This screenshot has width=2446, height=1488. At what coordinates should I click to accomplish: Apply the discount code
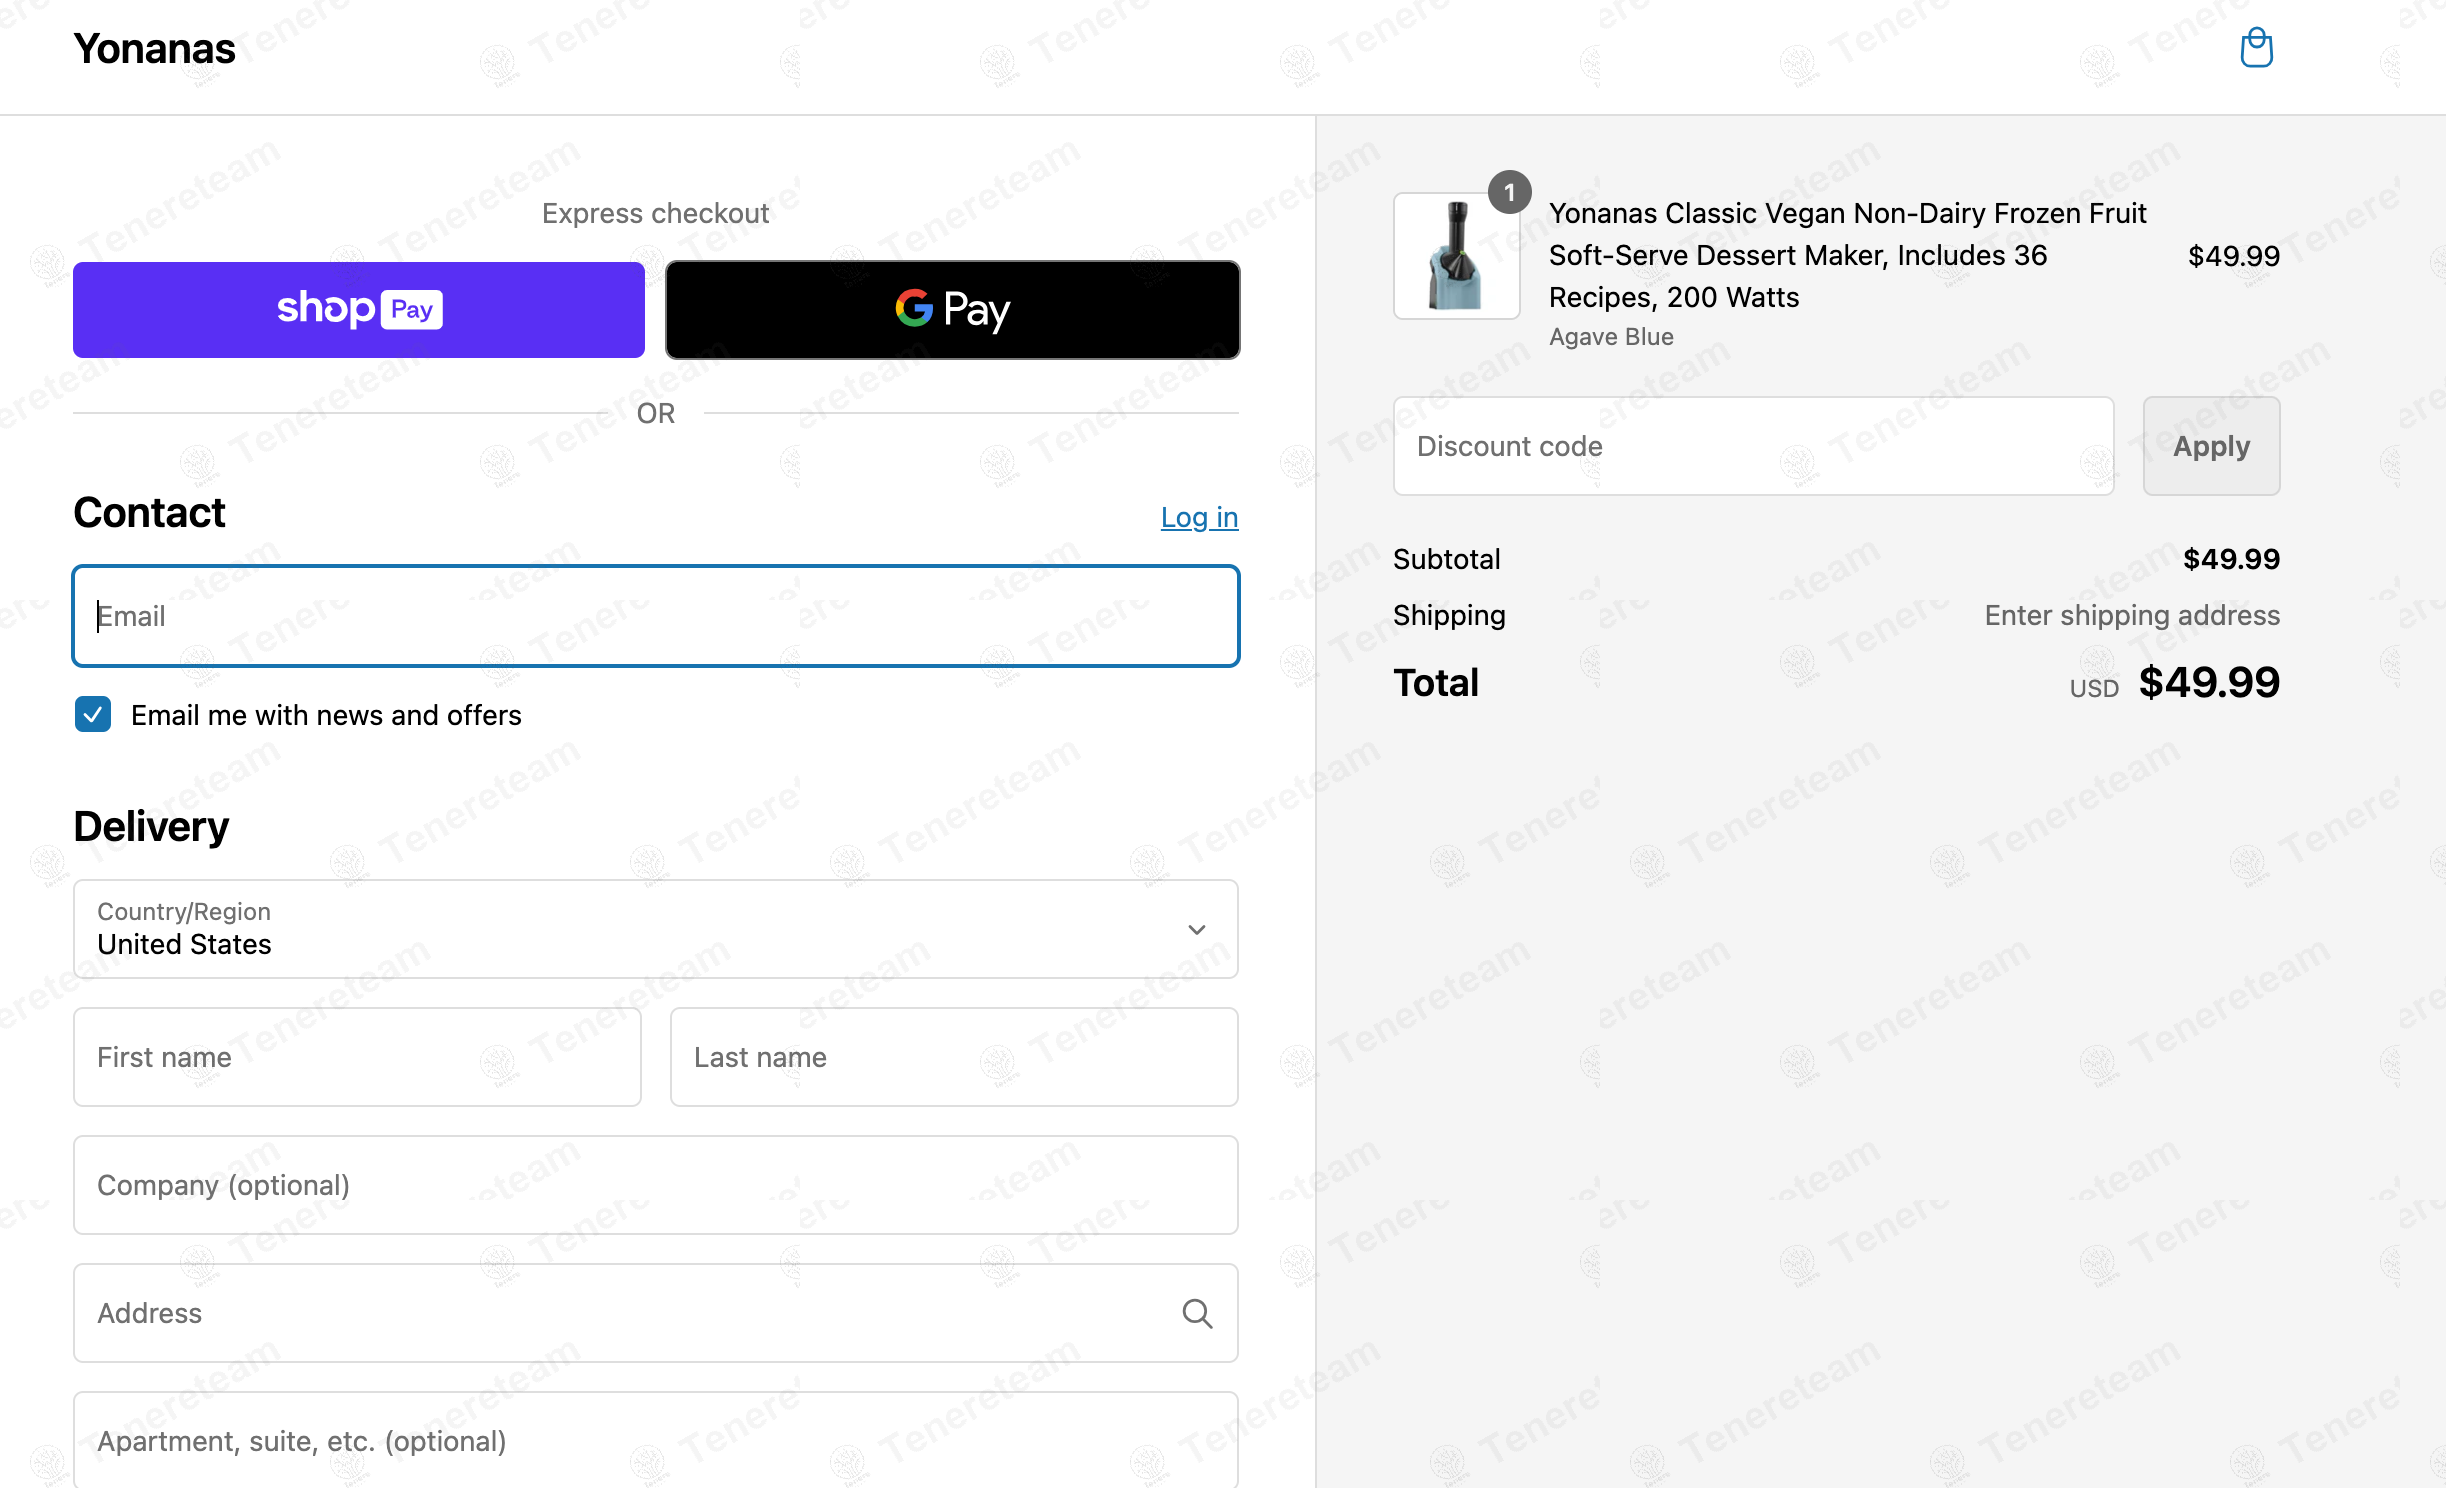(x=2211, y=446)
